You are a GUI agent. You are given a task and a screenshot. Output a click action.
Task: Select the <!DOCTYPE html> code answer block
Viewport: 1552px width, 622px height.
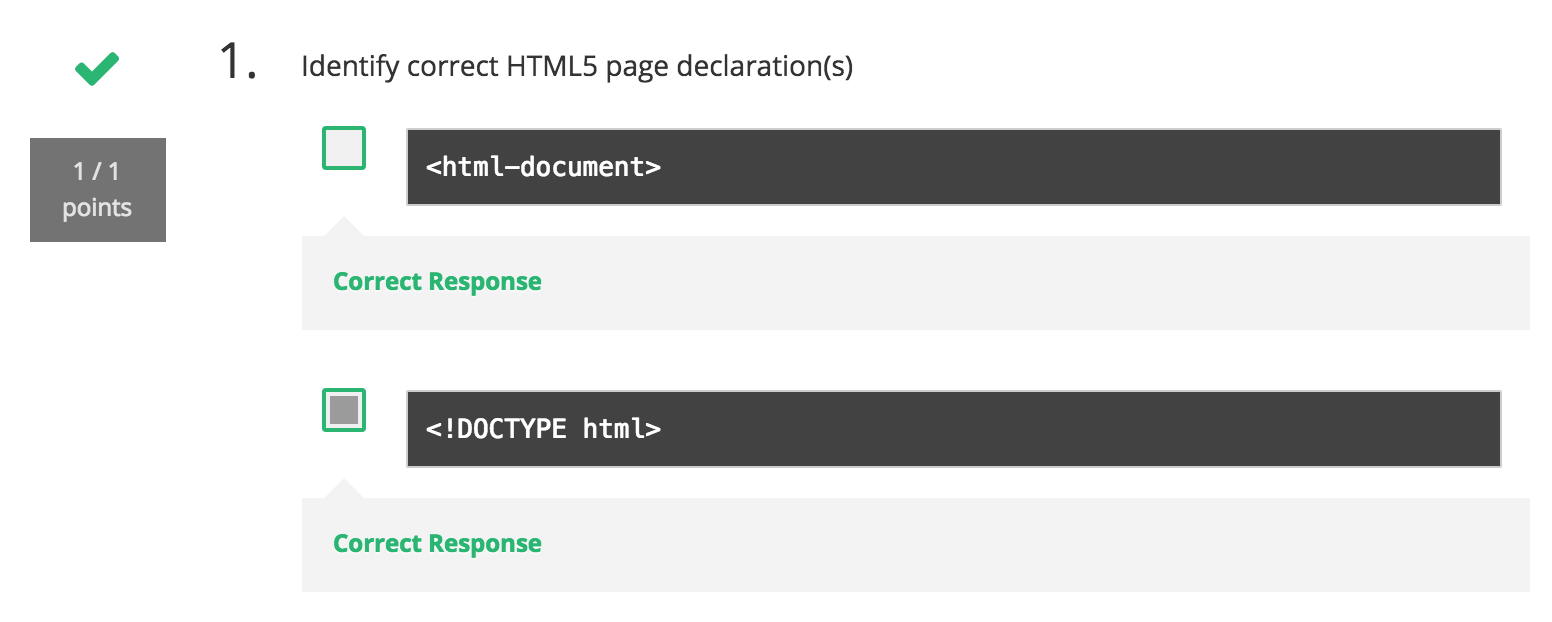(954, 429)
